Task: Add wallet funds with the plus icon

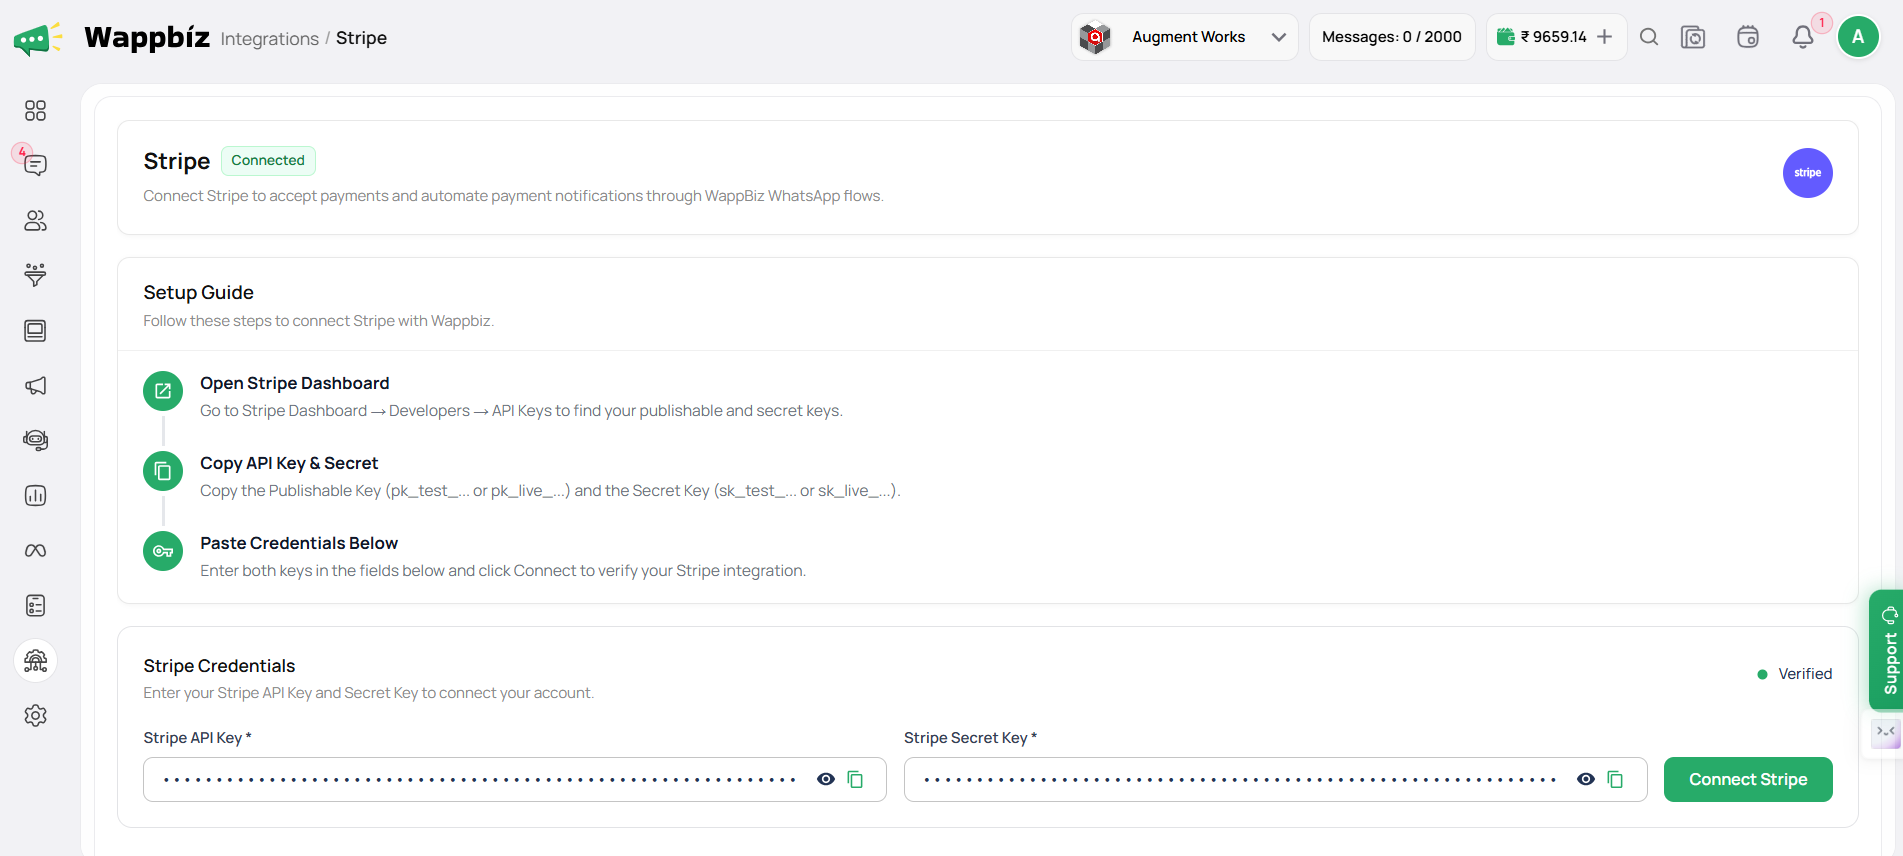Action: coord(1605,37)
